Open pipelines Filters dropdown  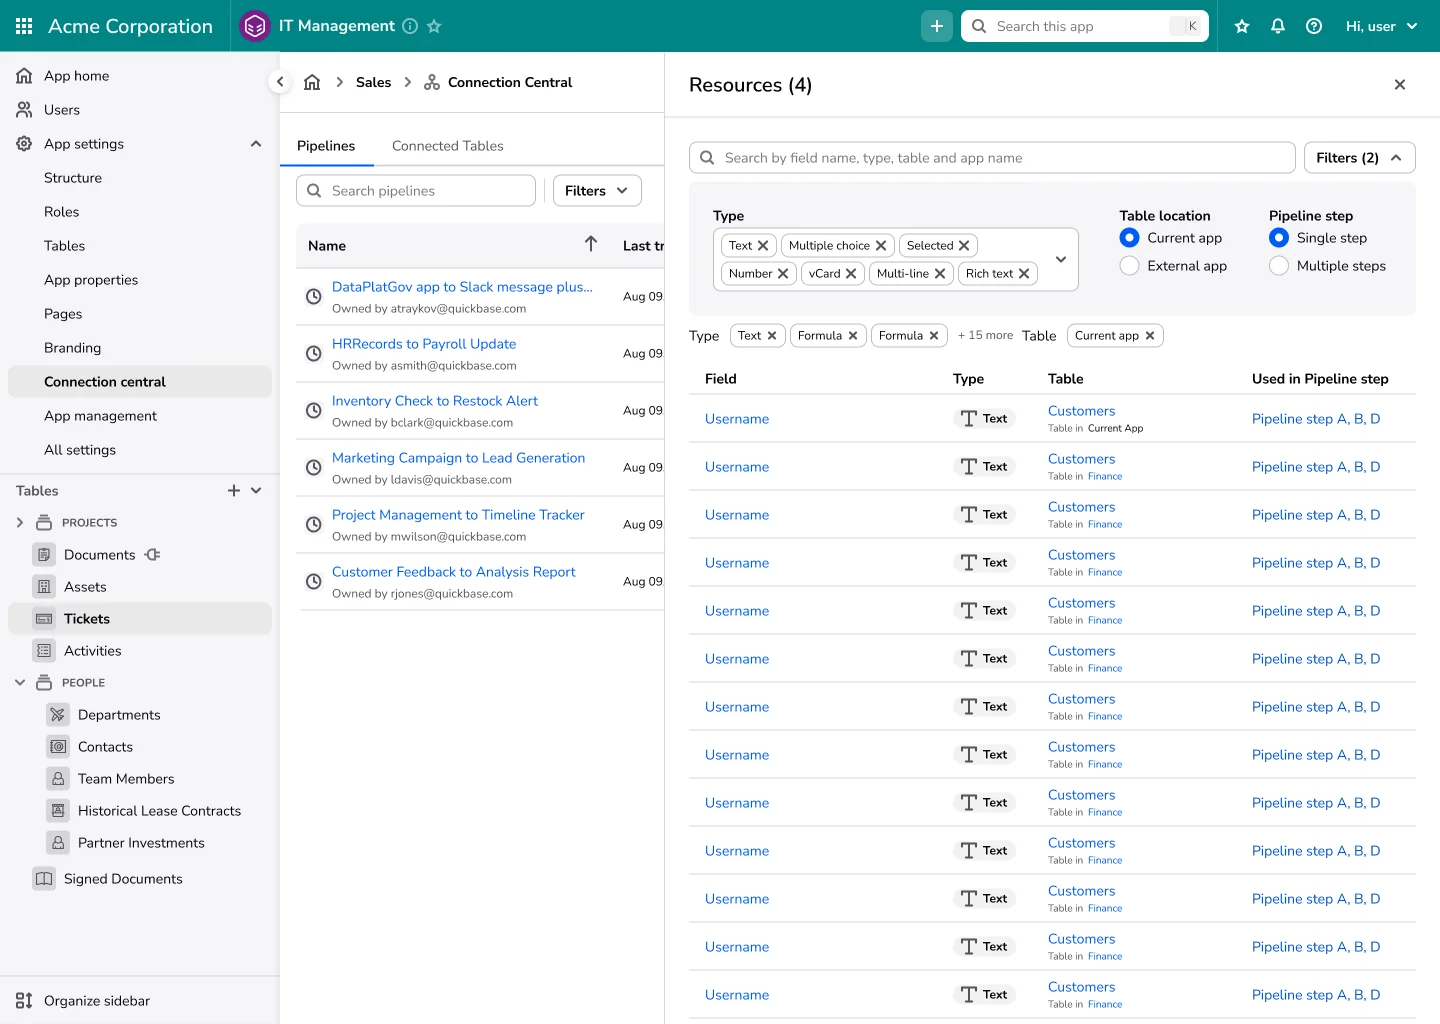pos(597,190)
